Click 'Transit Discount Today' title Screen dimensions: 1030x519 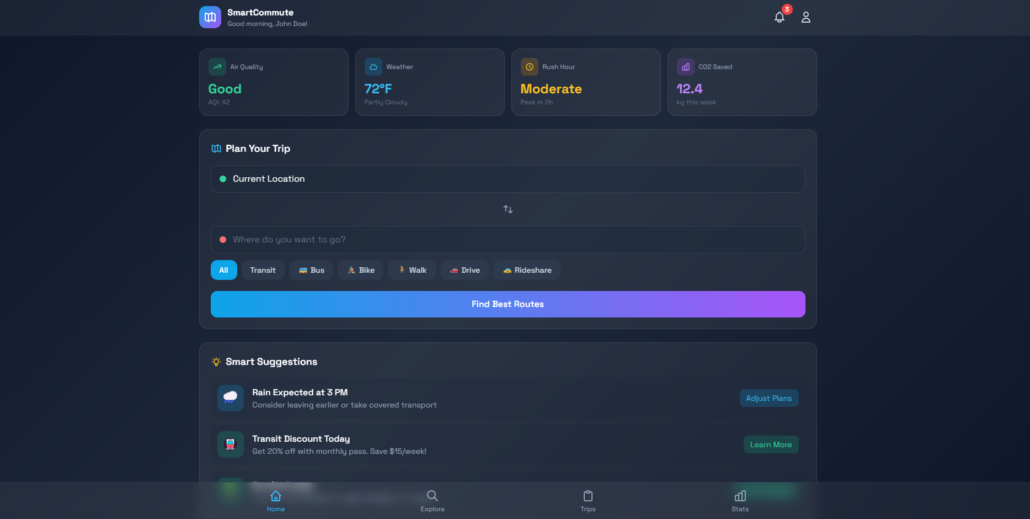click(301, 439)
